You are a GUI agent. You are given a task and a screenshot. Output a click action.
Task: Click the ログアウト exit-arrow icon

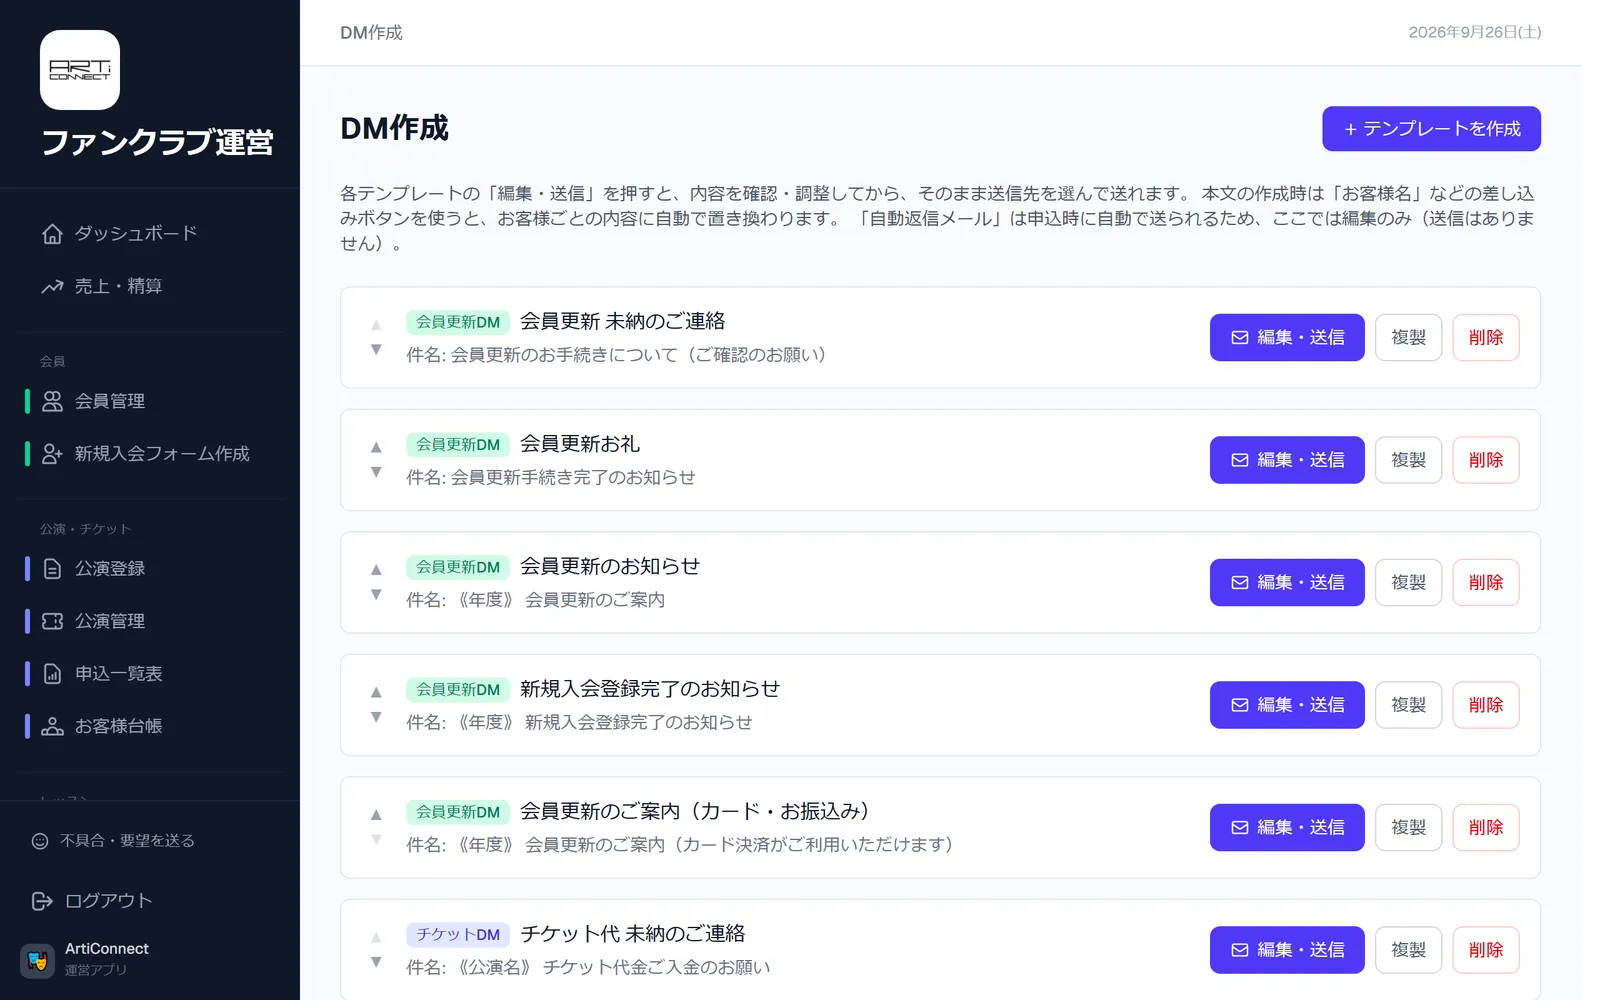(42, 901)
